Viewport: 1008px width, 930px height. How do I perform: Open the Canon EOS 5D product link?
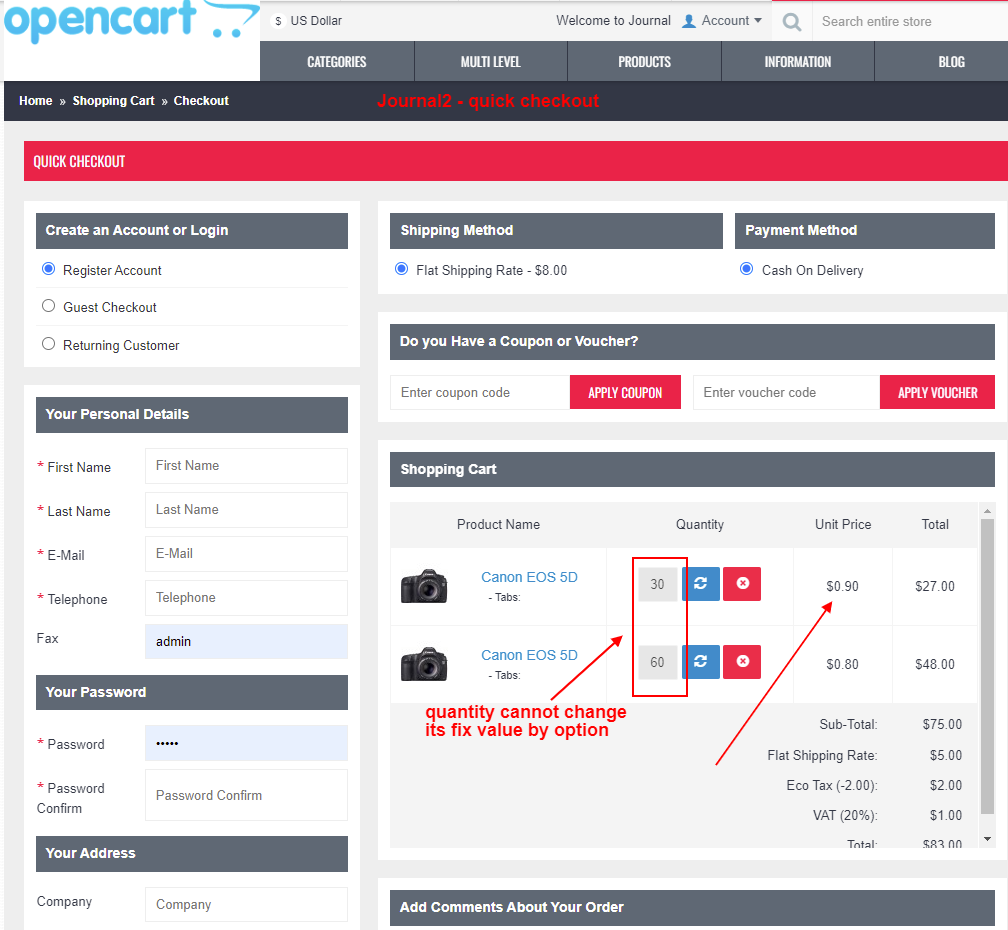pyautogui.click(x=529, y=577)
